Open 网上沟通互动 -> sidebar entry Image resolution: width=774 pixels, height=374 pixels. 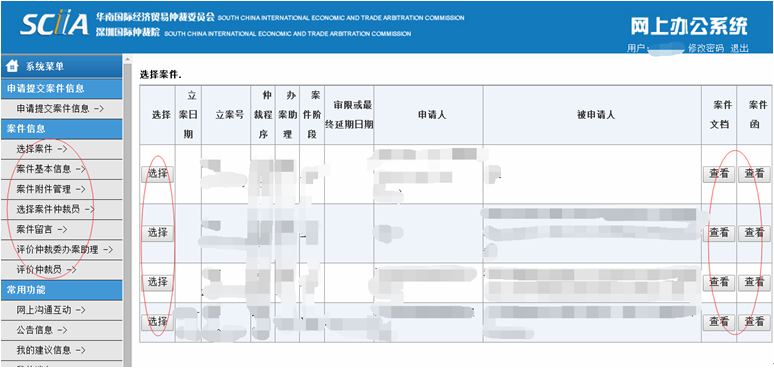(61, 310)
